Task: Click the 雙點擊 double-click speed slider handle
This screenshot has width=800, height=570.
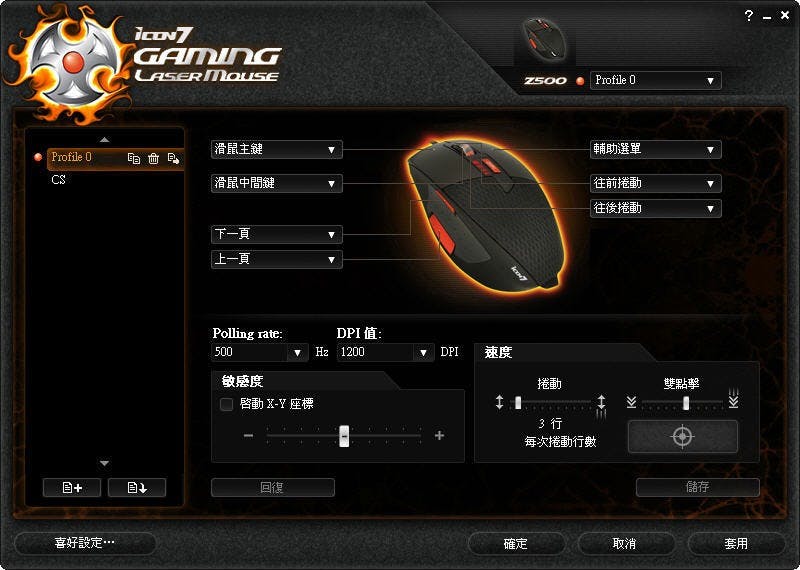Action: click(x=686, y=403)
